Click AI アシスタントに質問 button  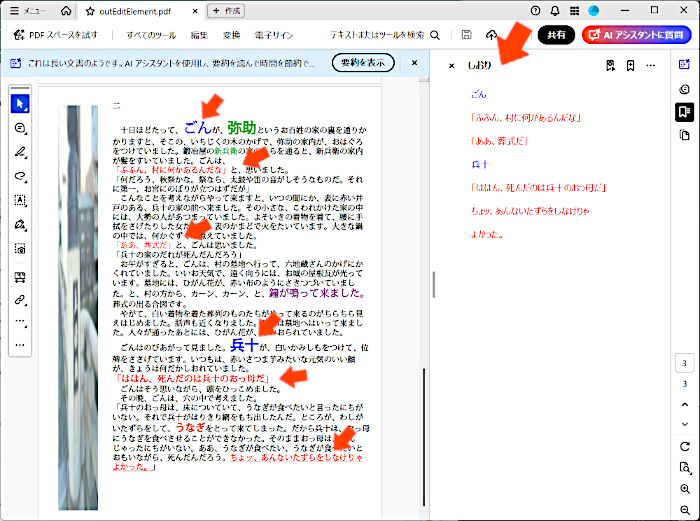tap(637, 35)
